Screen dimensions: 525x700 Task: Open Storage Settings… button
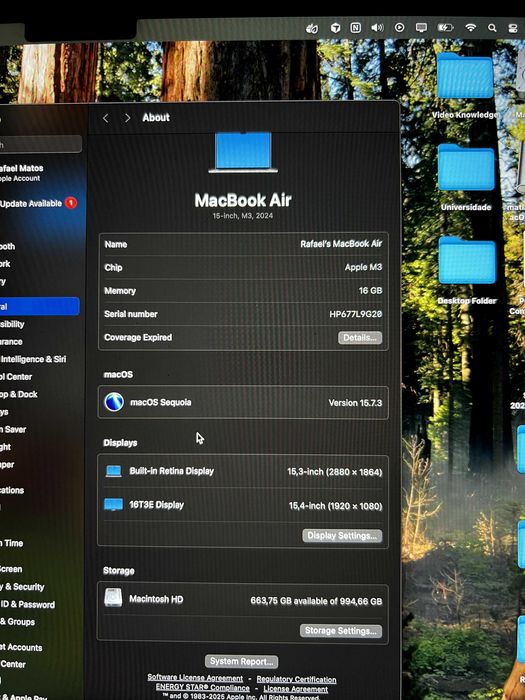click(x=341, y=631)
